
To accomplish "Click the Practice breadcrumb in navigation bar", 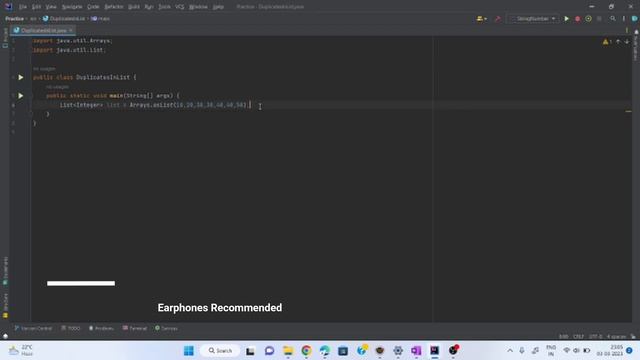I will (14, 19).
